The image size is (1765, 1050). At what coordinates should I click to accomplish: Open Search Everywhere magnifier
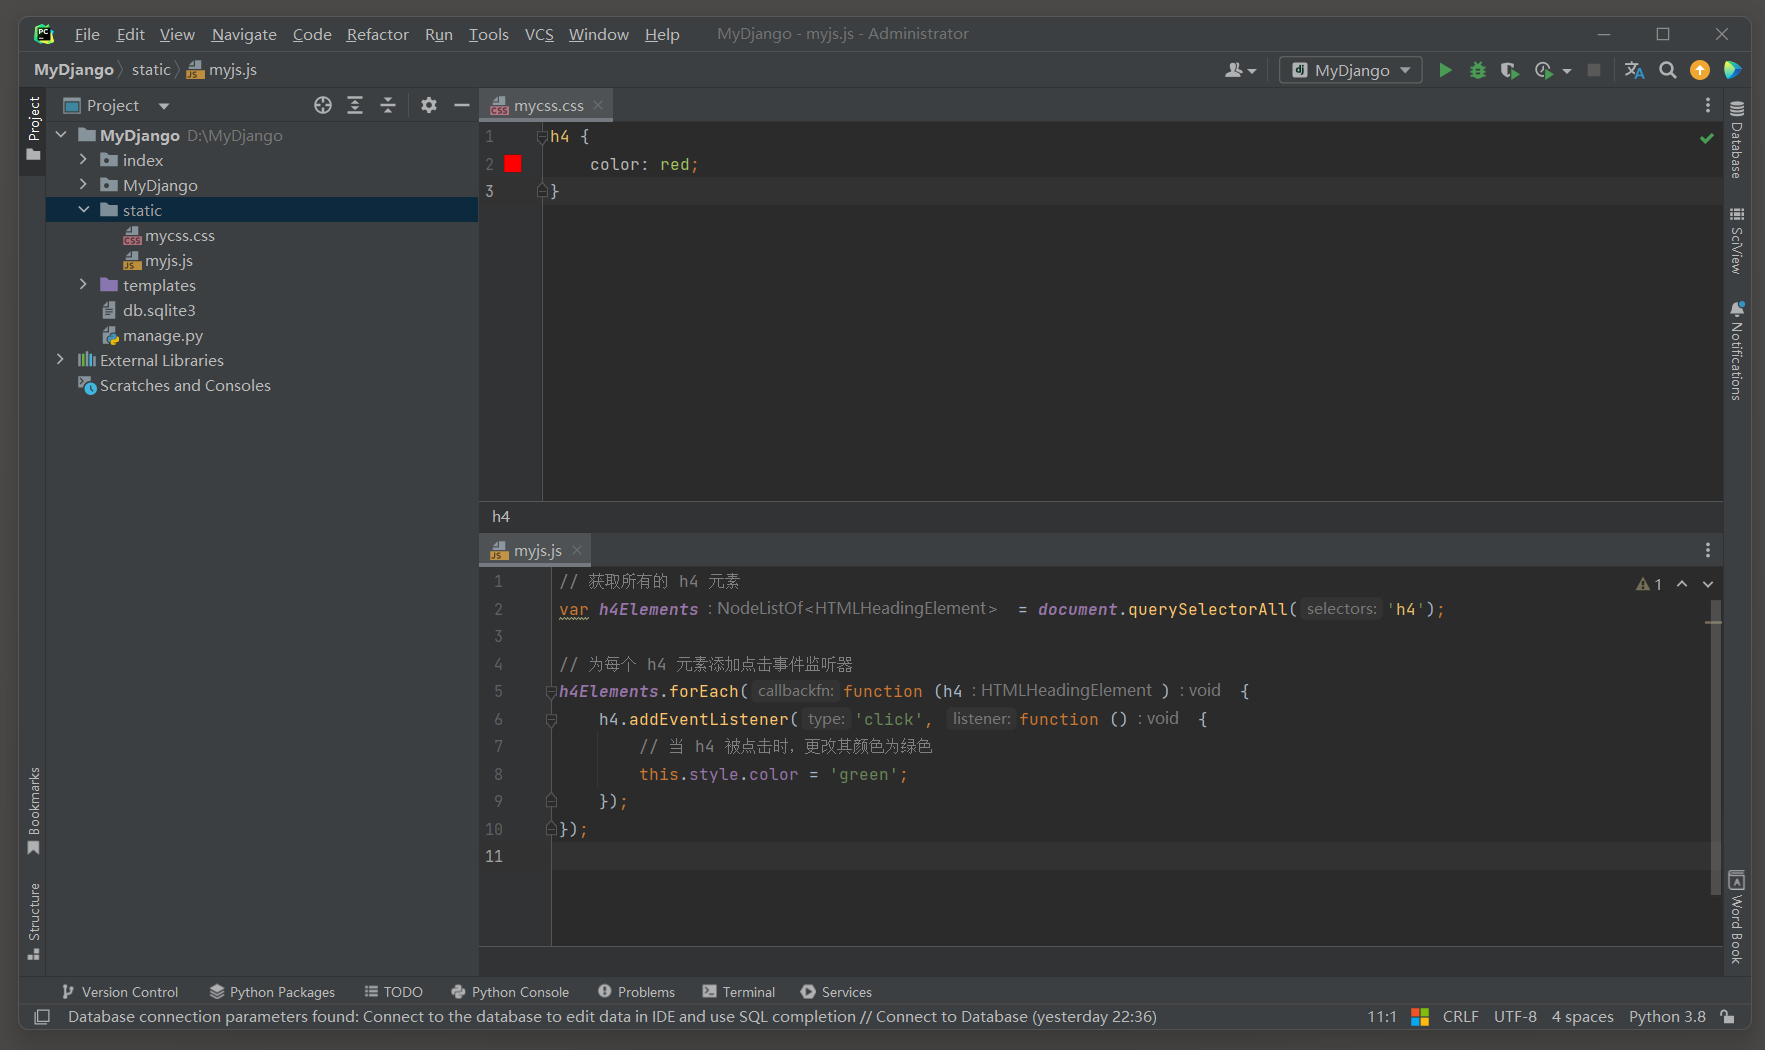(x=1668, y=70)
